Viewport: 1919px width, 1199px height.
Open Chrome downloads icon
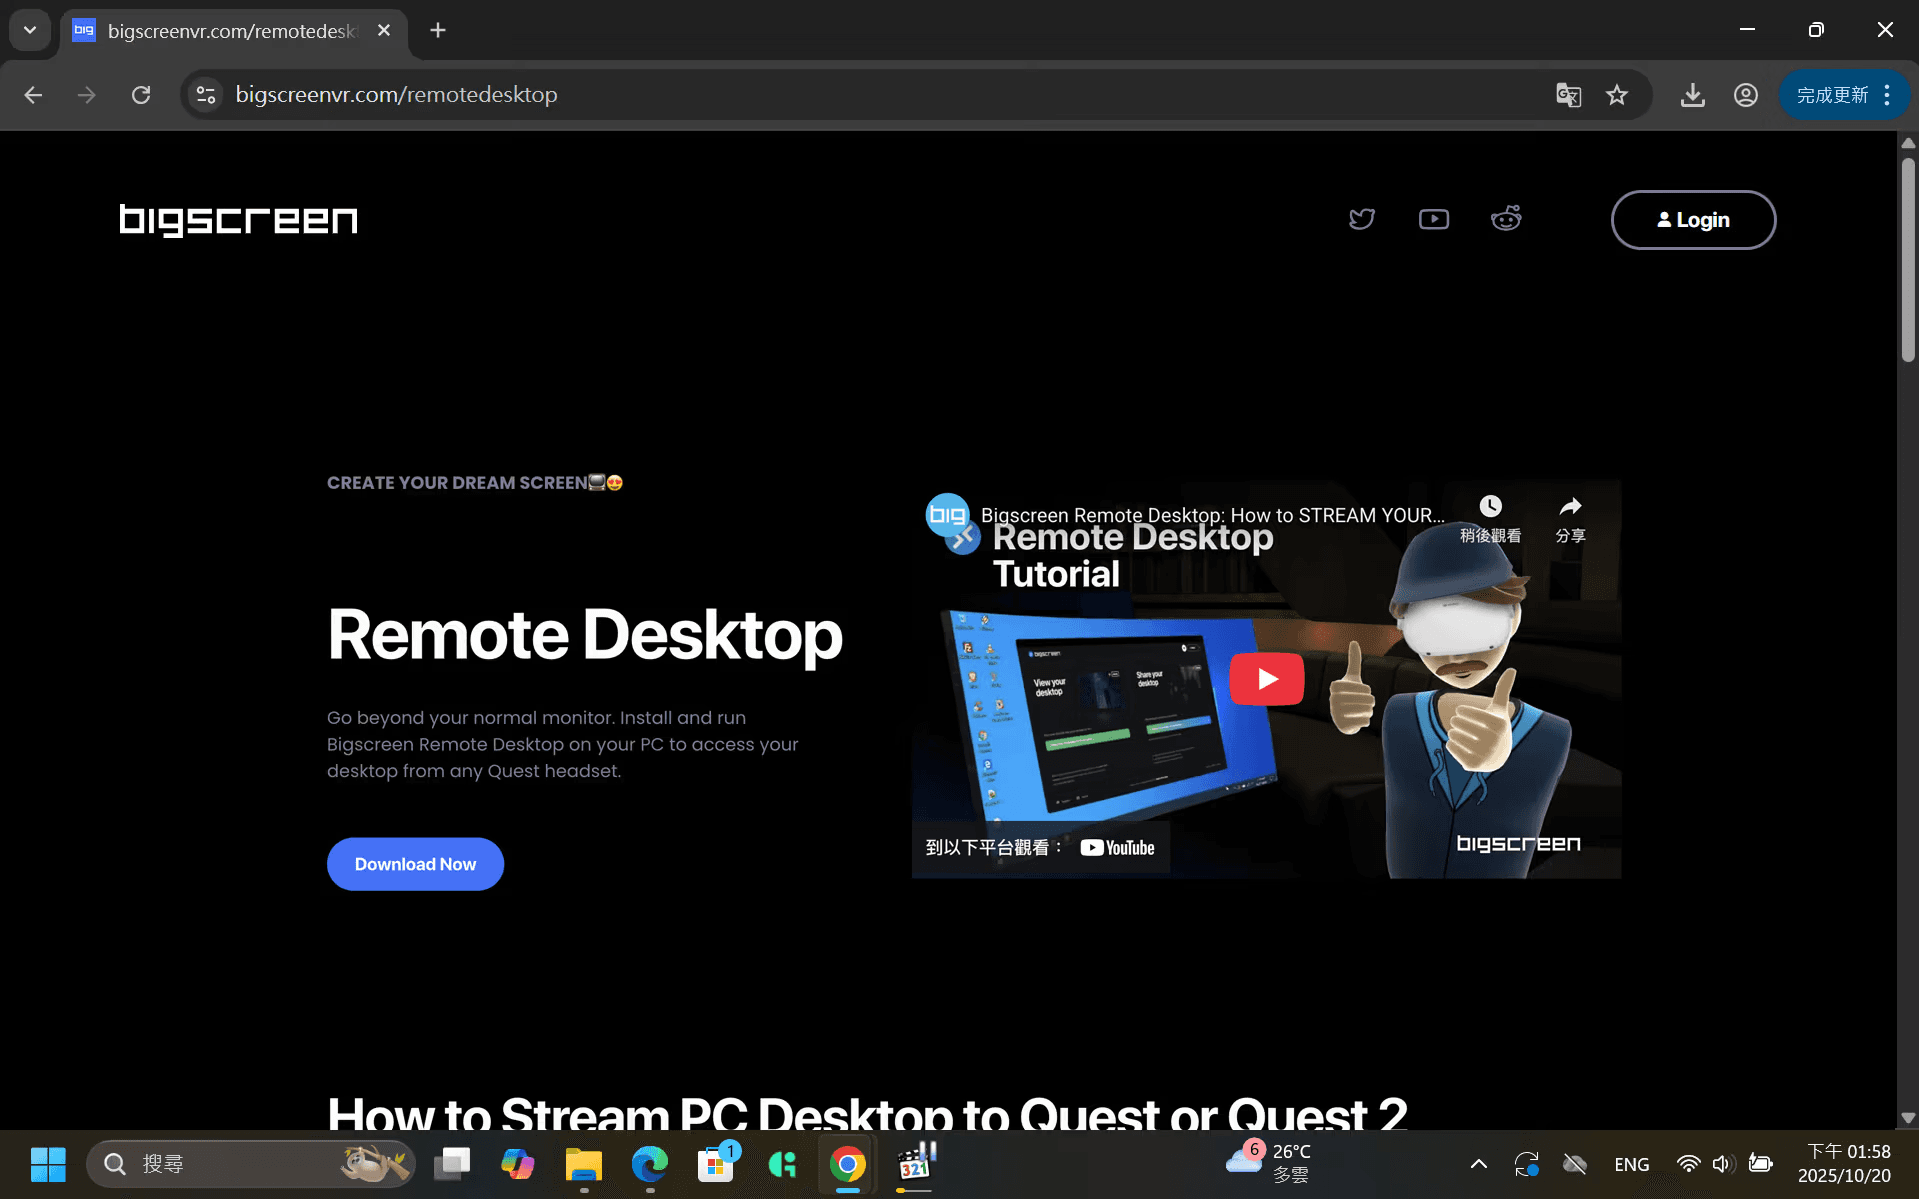coord(1692,95)
